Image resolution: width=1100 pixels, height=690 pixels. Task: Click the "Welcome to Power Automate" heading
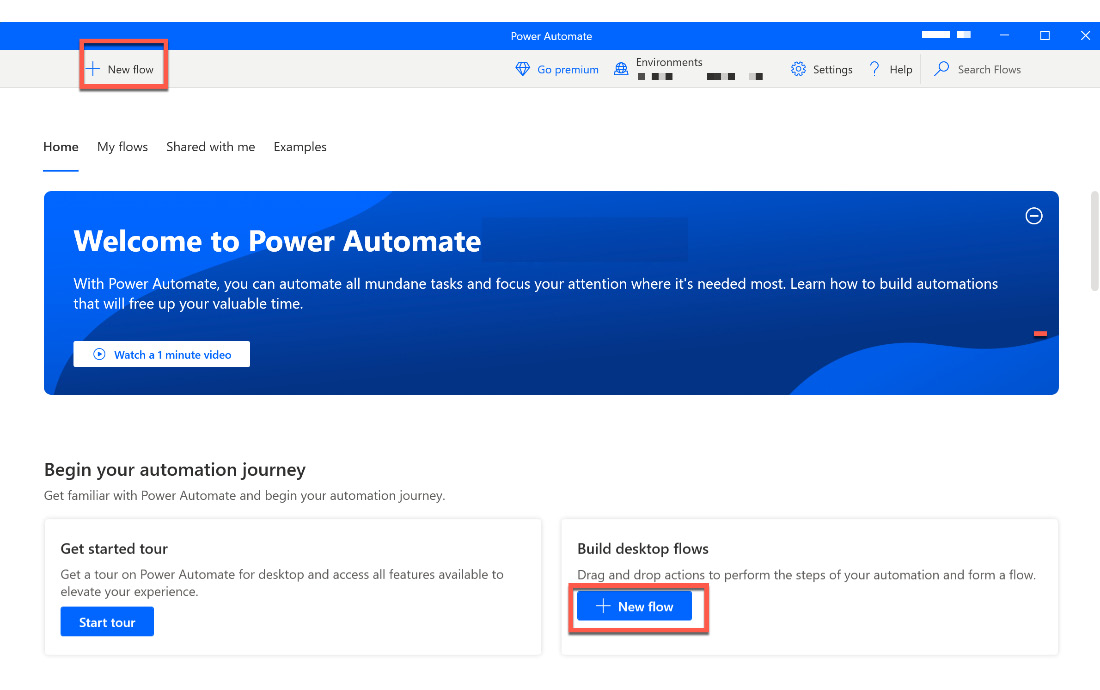tap(277, 241)
